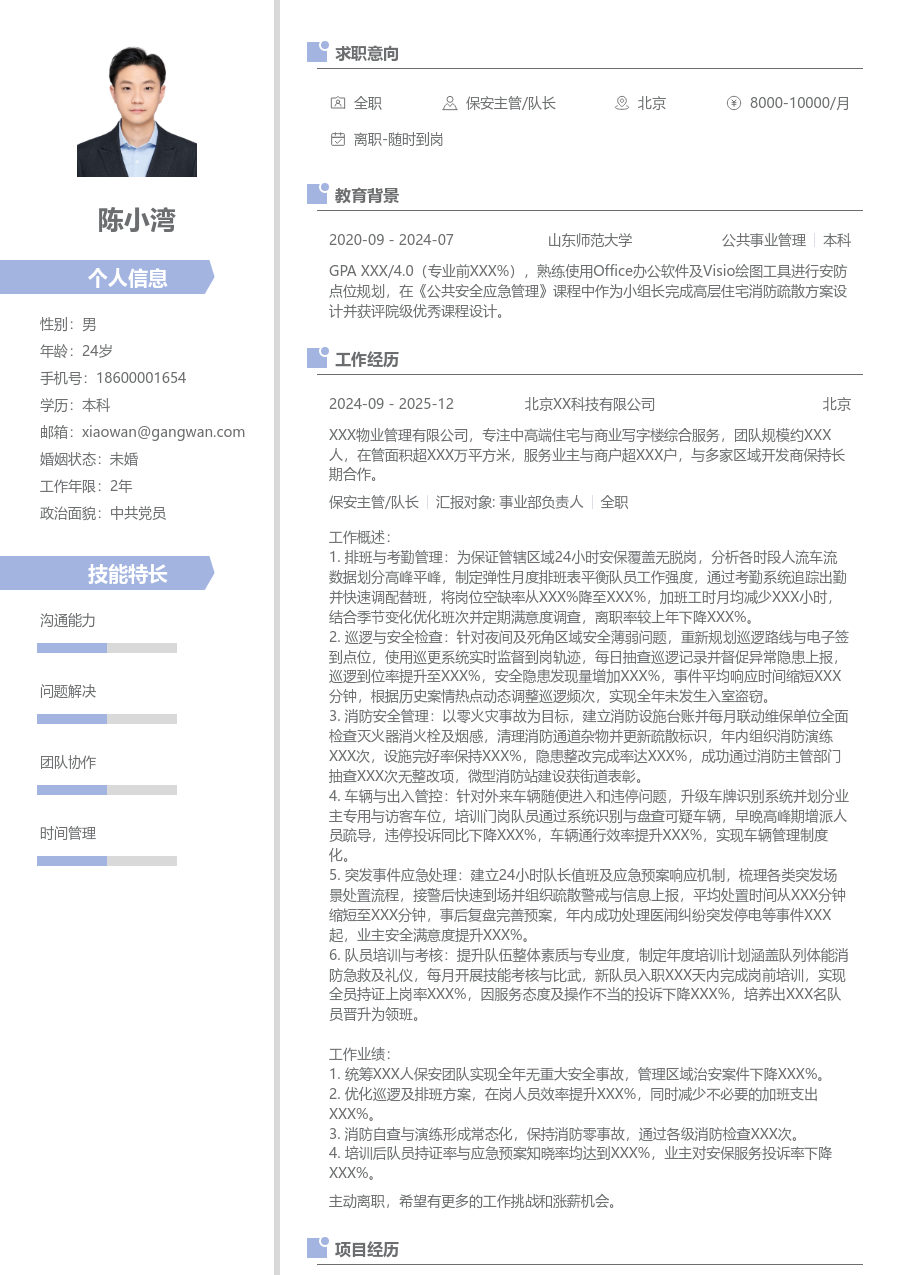
Task: Click the 个人信息 section banner
Action: click(x=107, y=277)
